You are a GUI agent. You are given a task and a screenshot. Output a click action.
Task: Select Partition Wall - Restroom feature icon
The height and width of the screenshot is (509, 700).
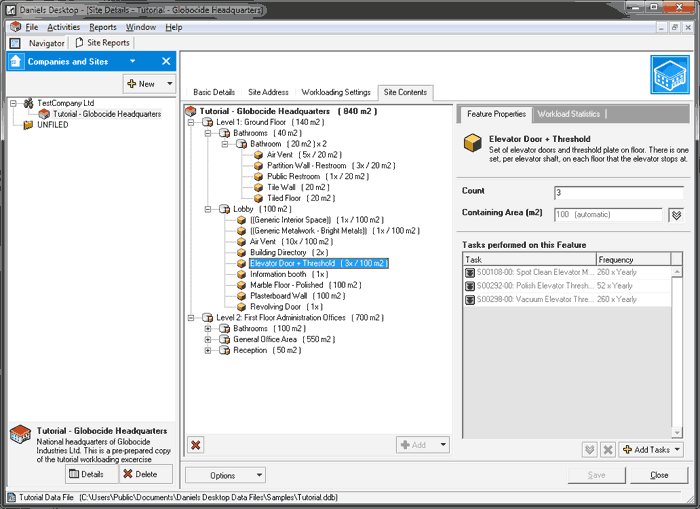coord(258,166)
